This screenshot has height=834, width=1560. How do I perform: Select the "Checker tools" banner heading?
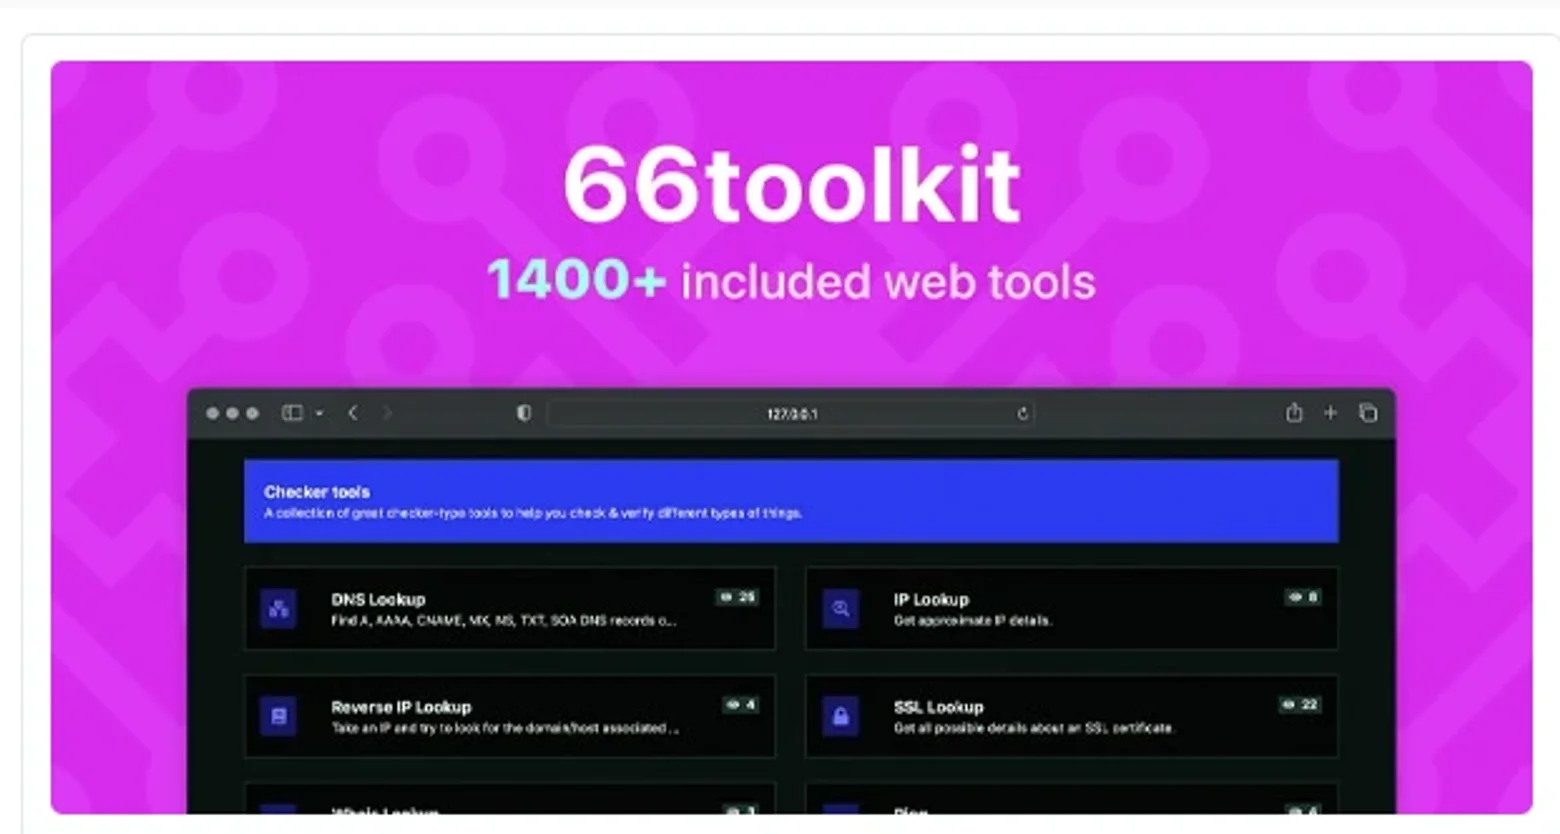click(317, 492)
